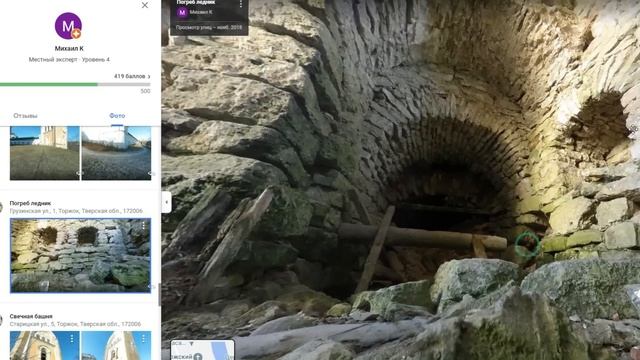Image resolution: width=640 pixels, height=360 pixels.
Task: Click the 360 icon on top-left thumbnail
Action: (78, 174)
